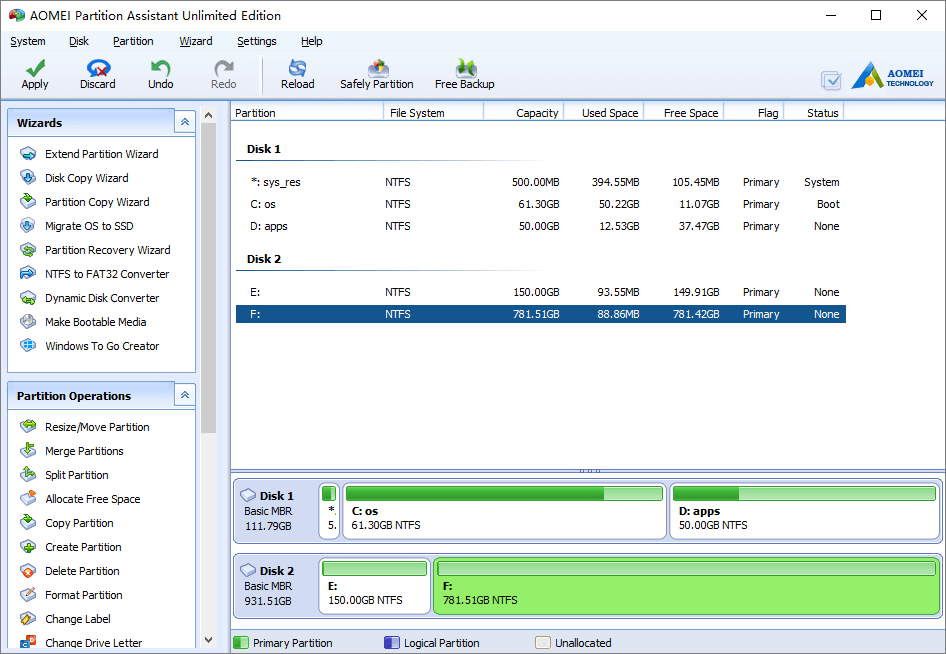946x654 pixels.
Task: Choose Split Partition in the operations panel
Action: click(x=77, y=475)
